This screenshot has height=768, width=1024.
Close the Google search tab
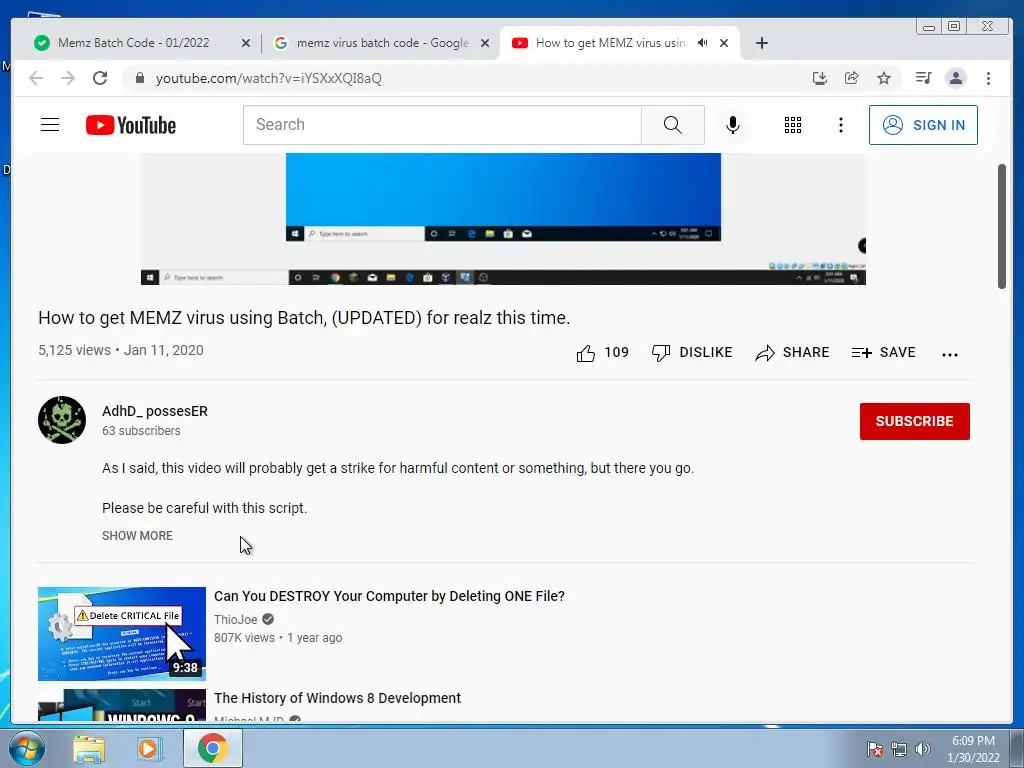(485, 43)
